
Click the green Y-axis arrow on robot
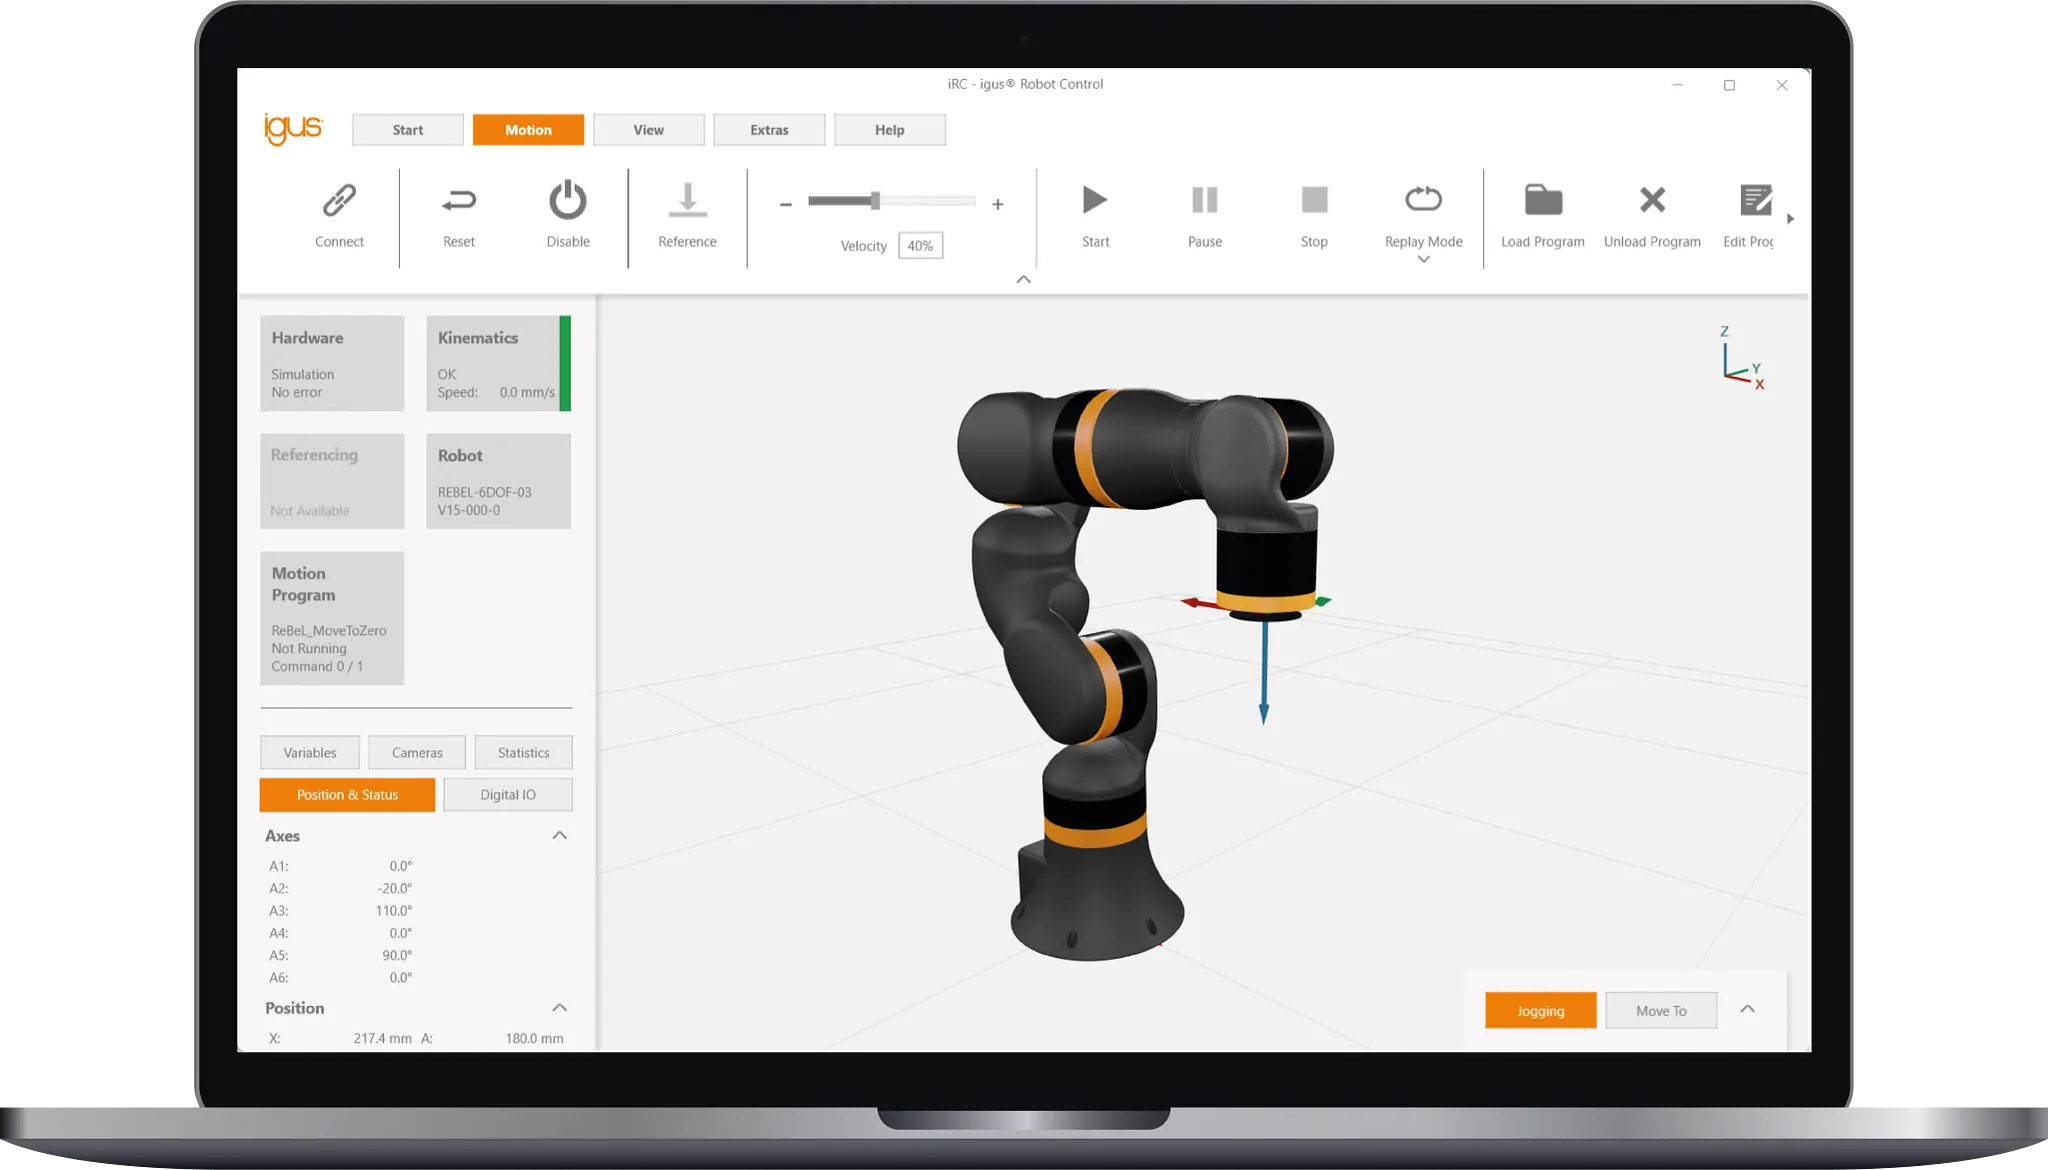[1323, 601]
